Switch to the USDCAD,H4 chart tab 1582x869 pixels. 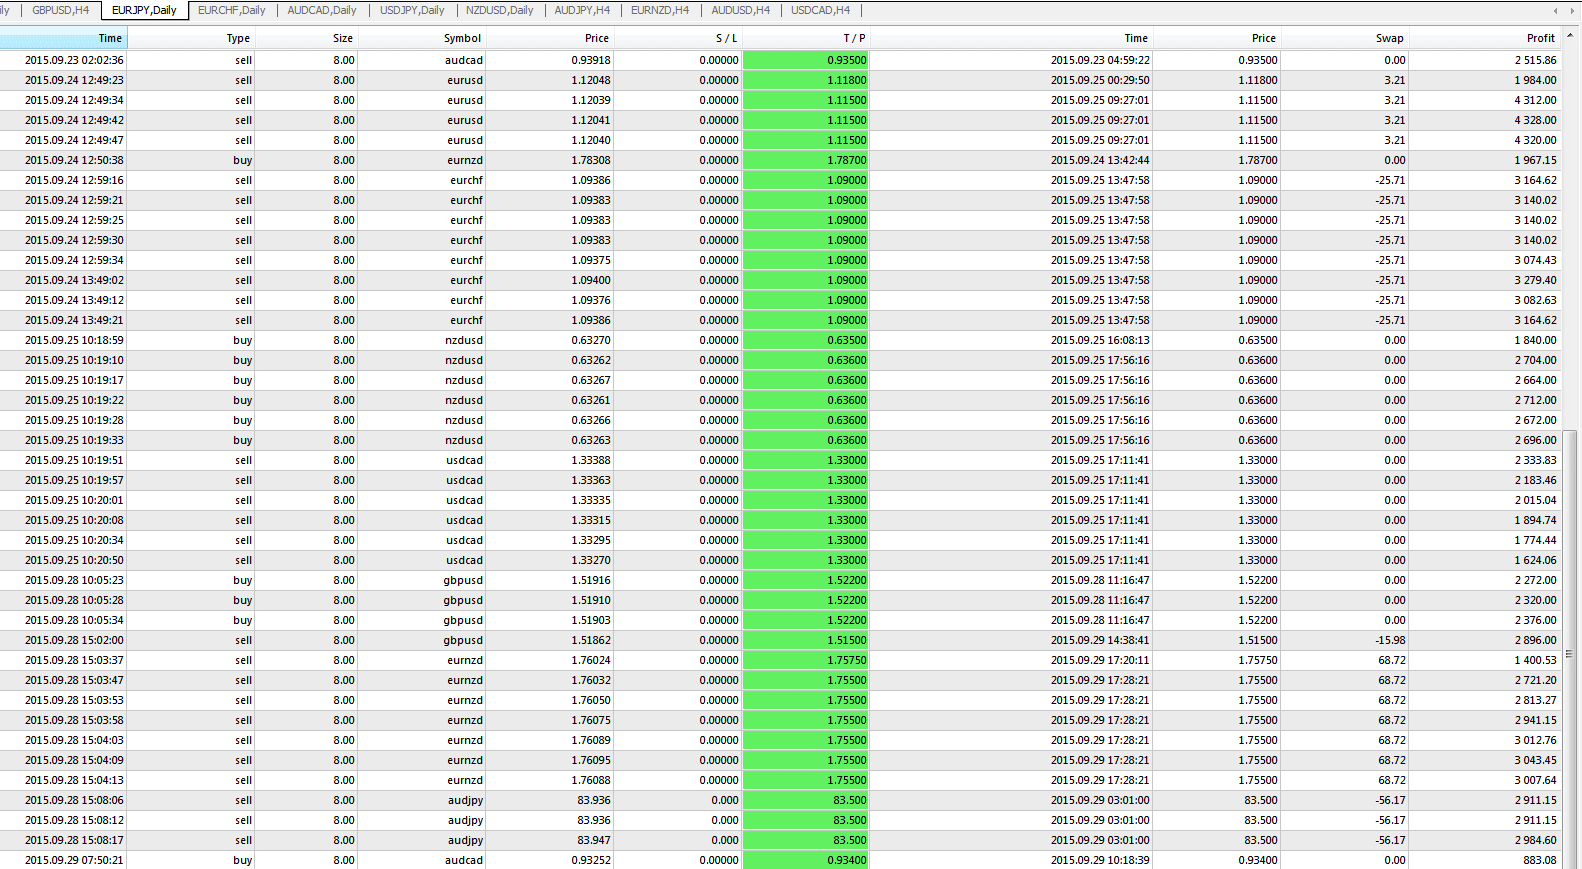pos(820,10)
